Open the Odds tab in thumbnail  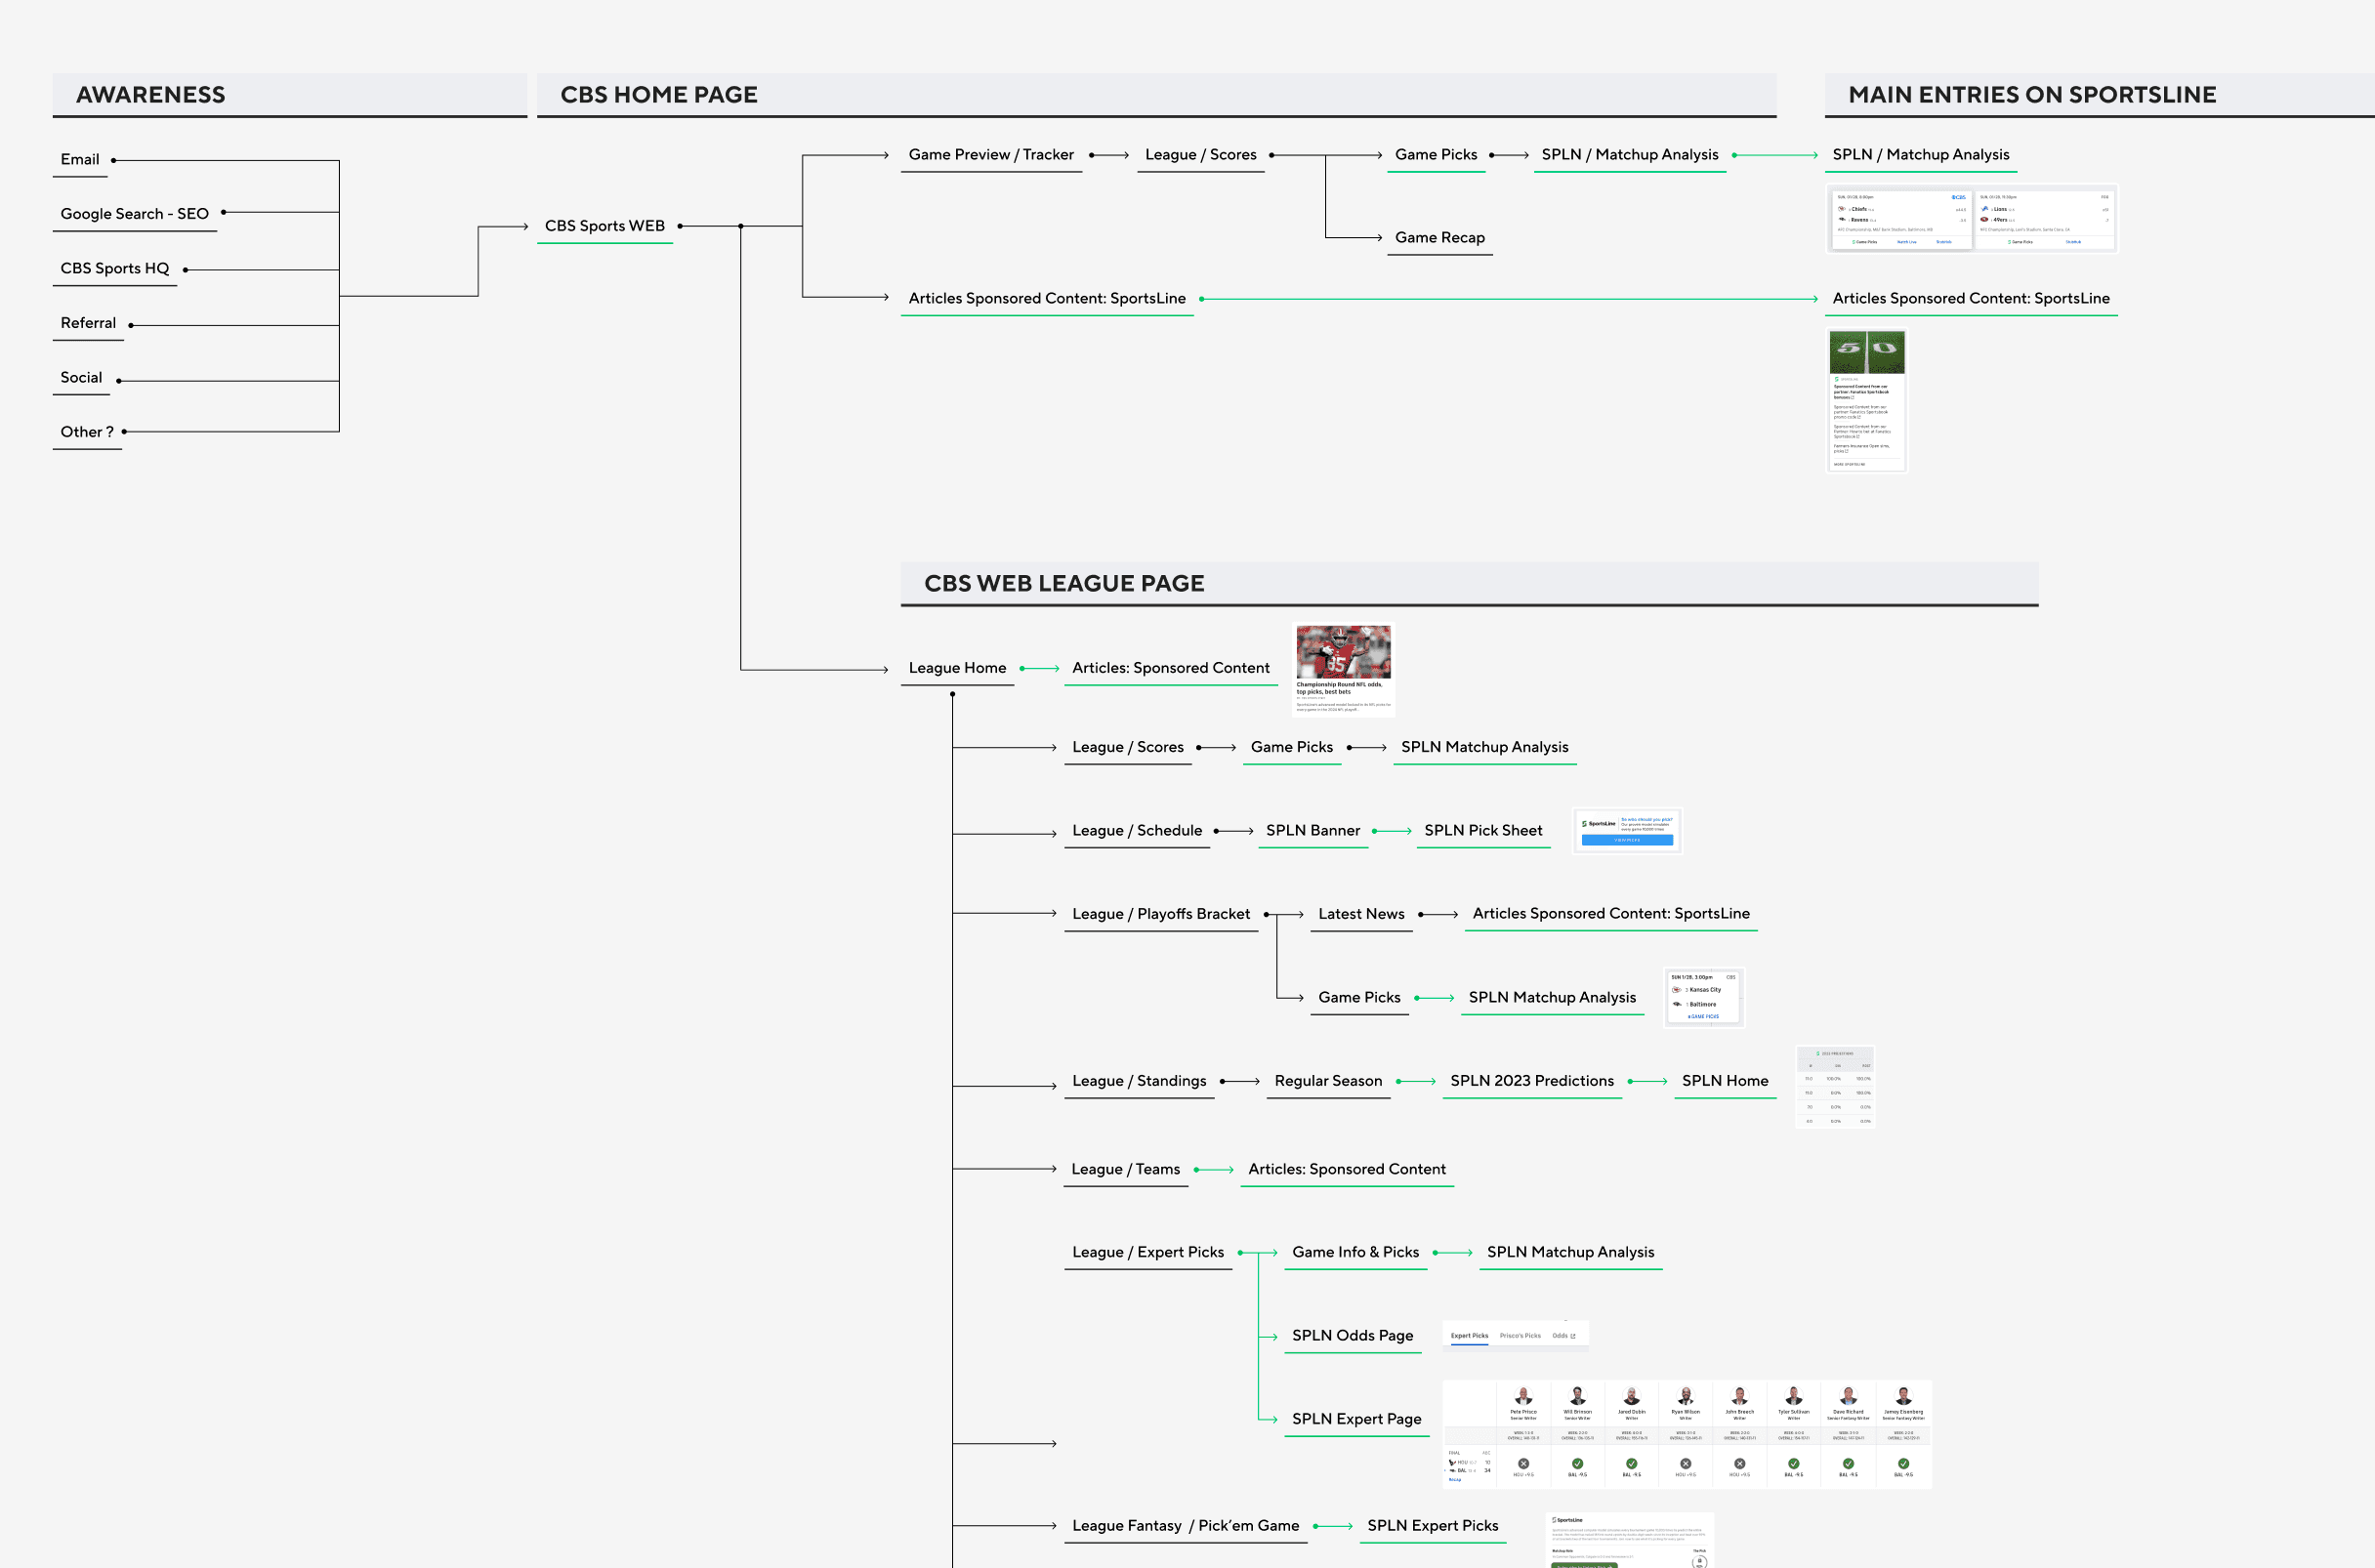click(x=1563, y=1336)
